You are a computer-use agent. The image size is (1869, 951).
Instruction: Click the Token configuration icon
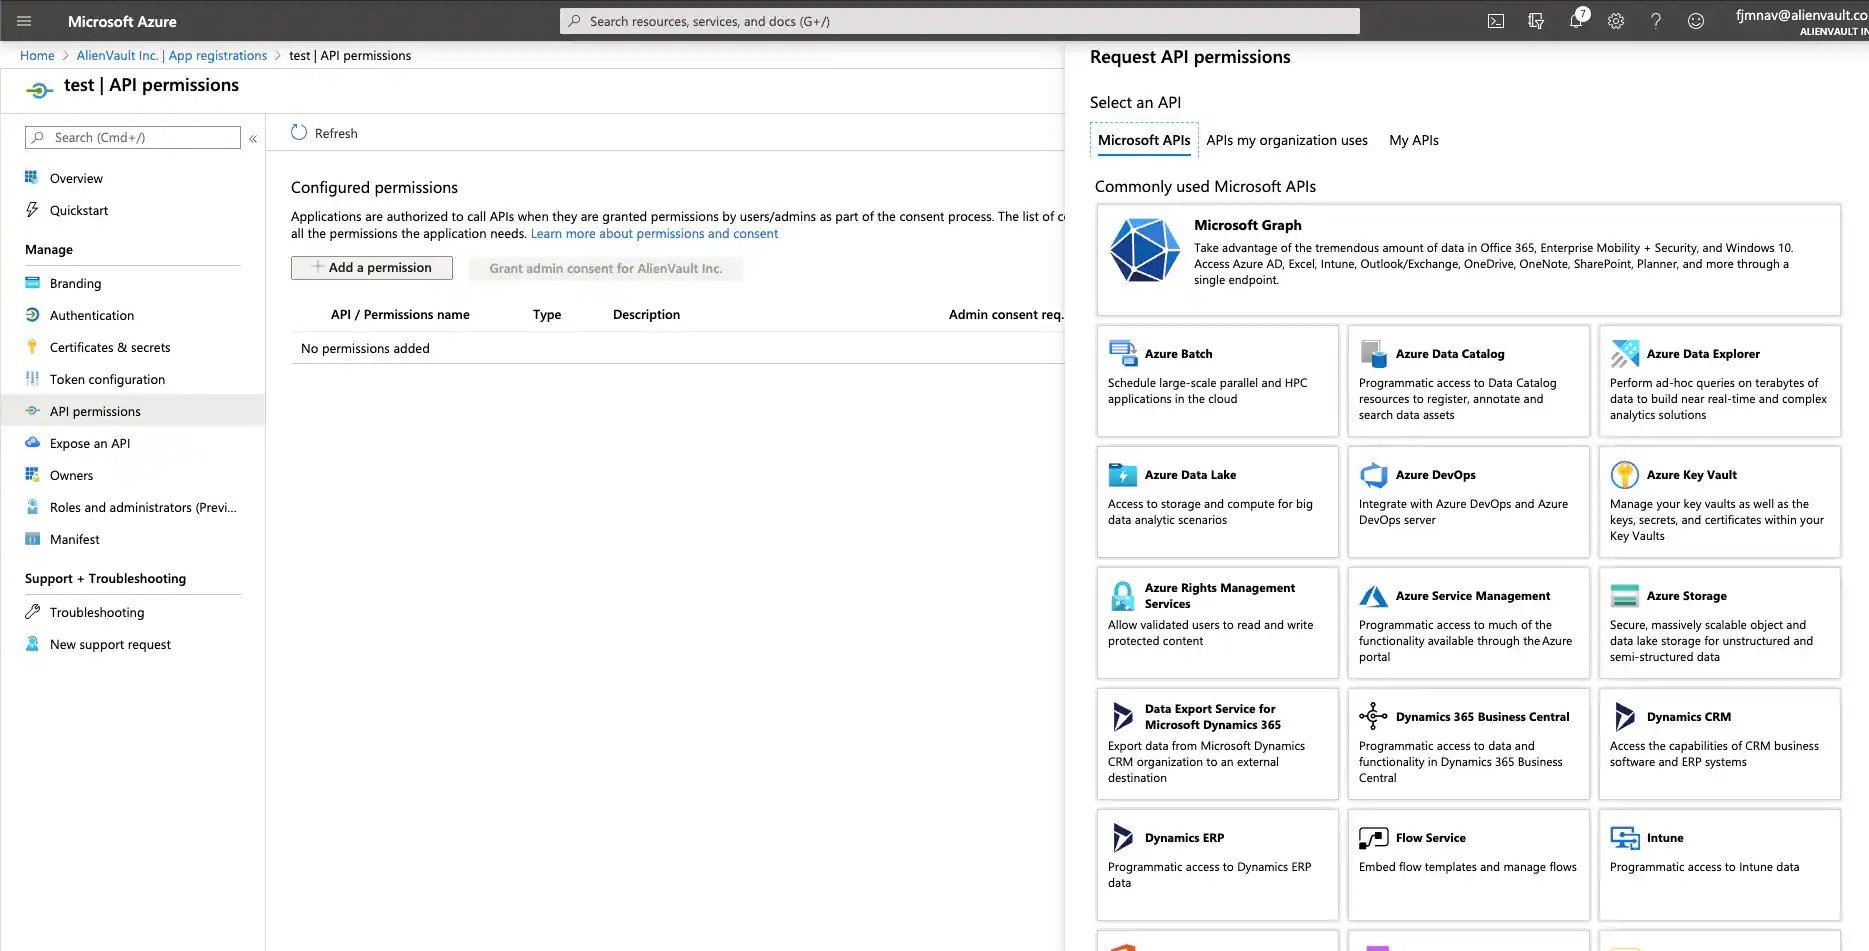point(32,379)
